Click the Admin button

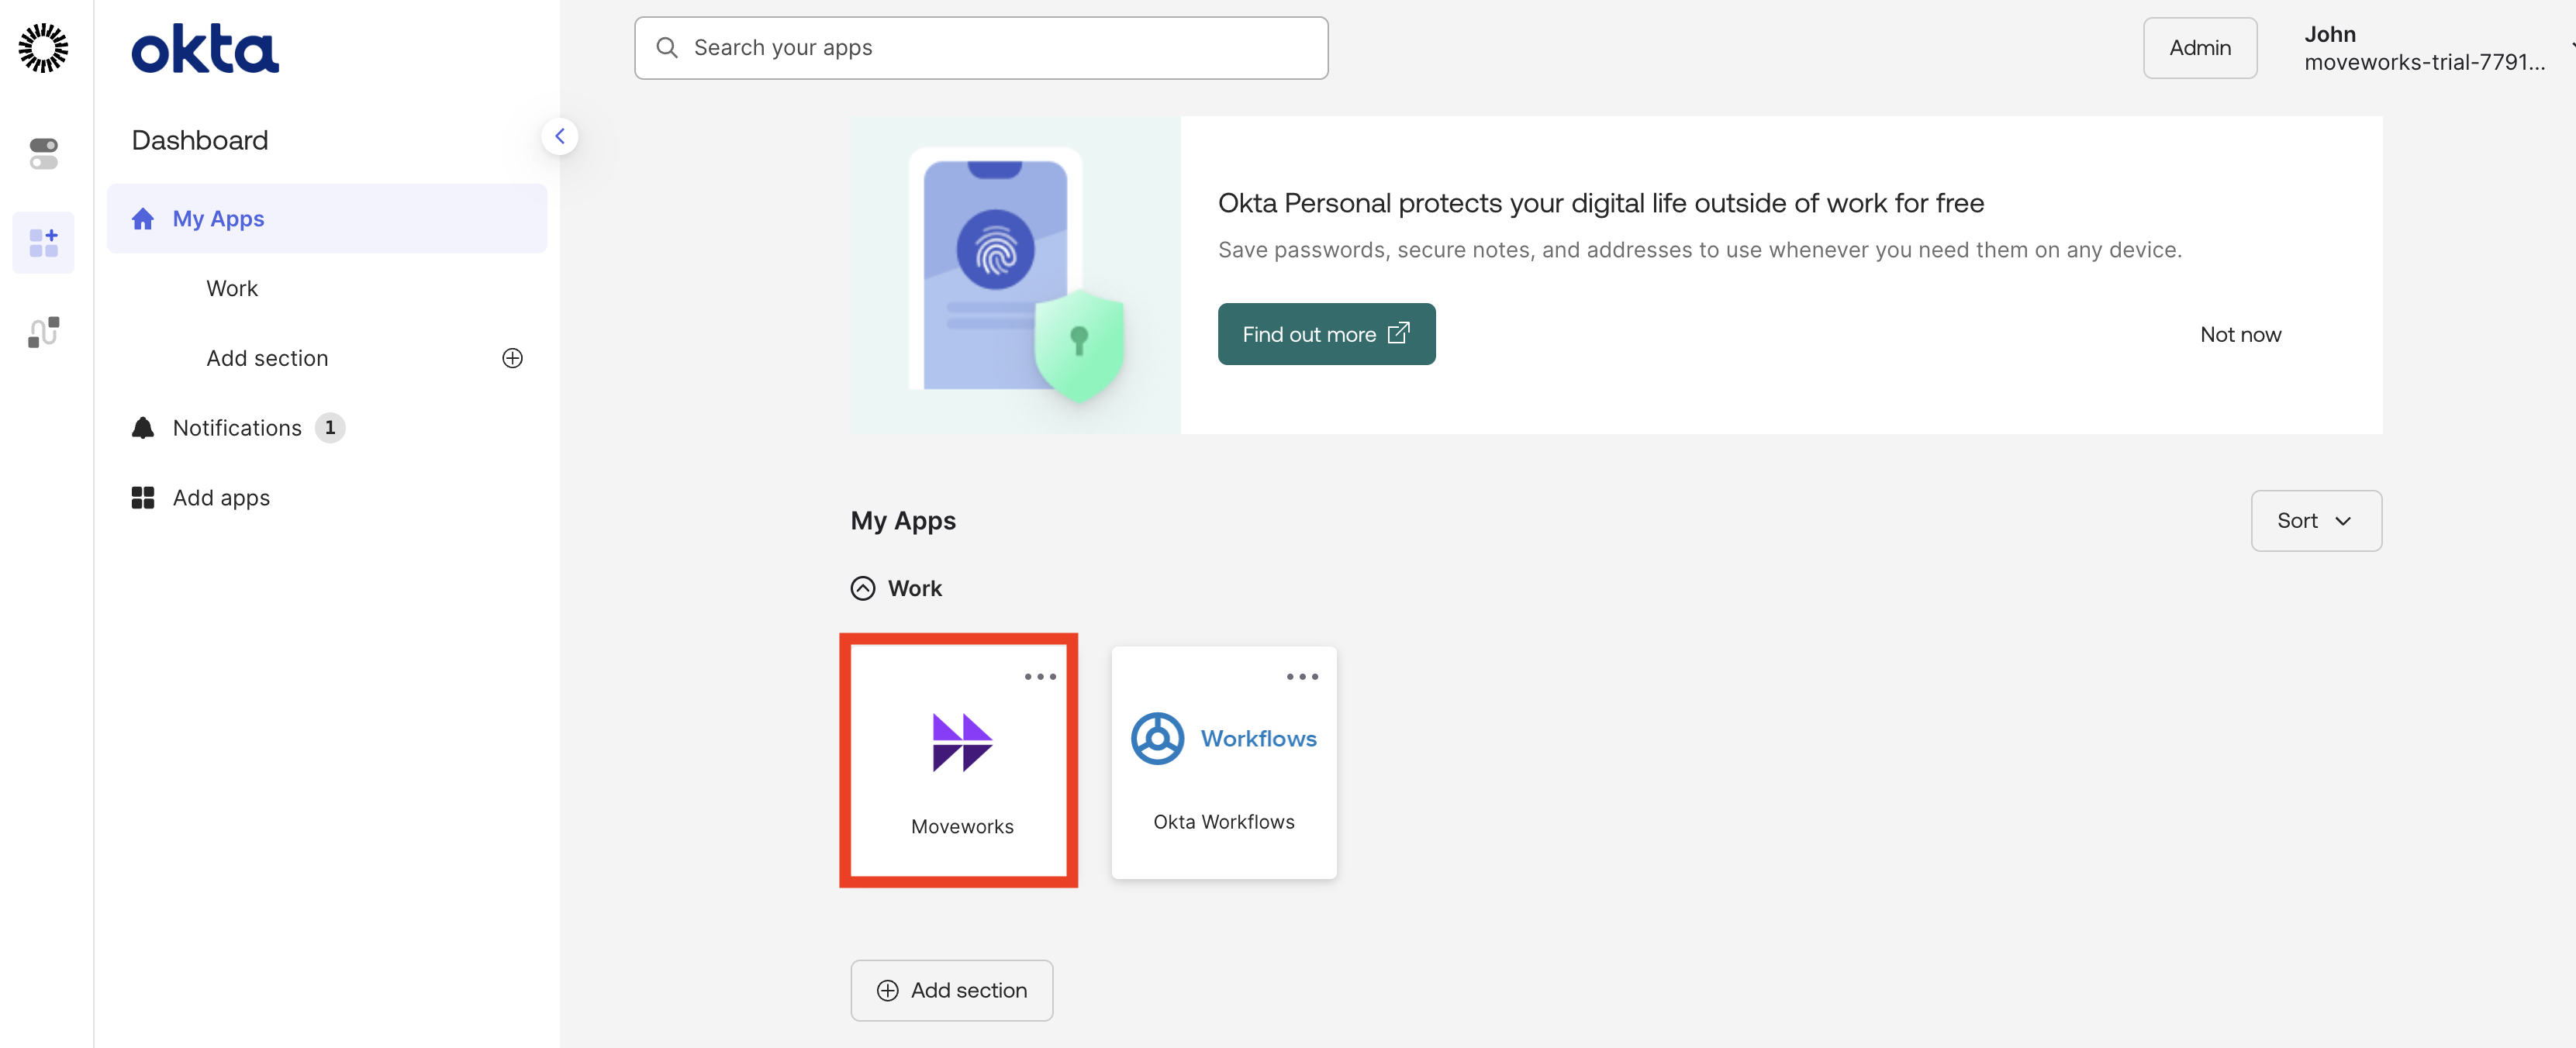click(2199, 48)
